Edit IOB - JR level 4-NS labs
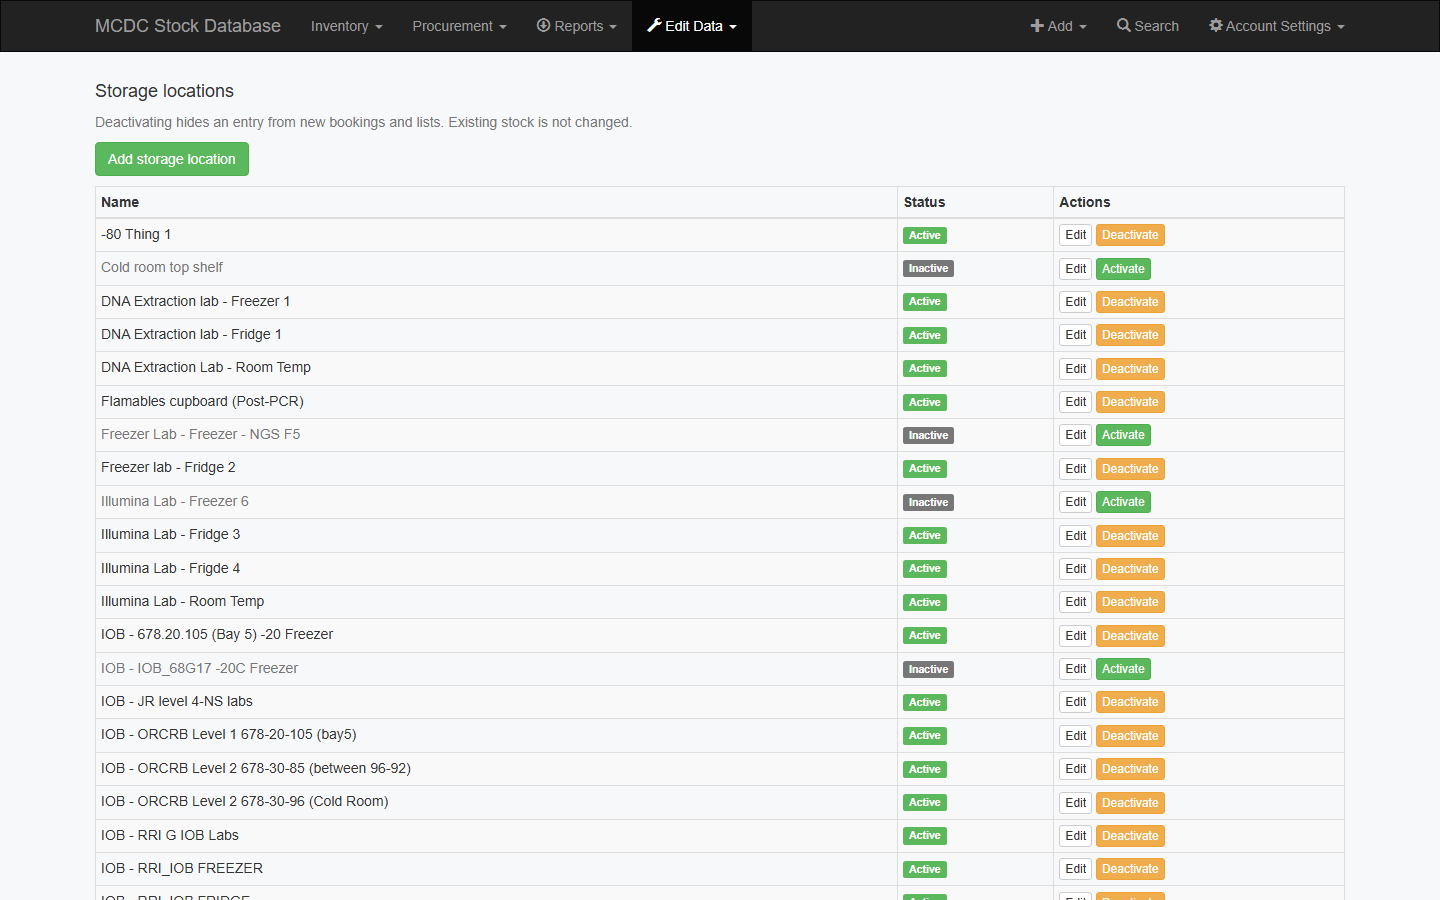Screen dimensions: 1440x900 pyautogui.click(x=1075, y=702)
